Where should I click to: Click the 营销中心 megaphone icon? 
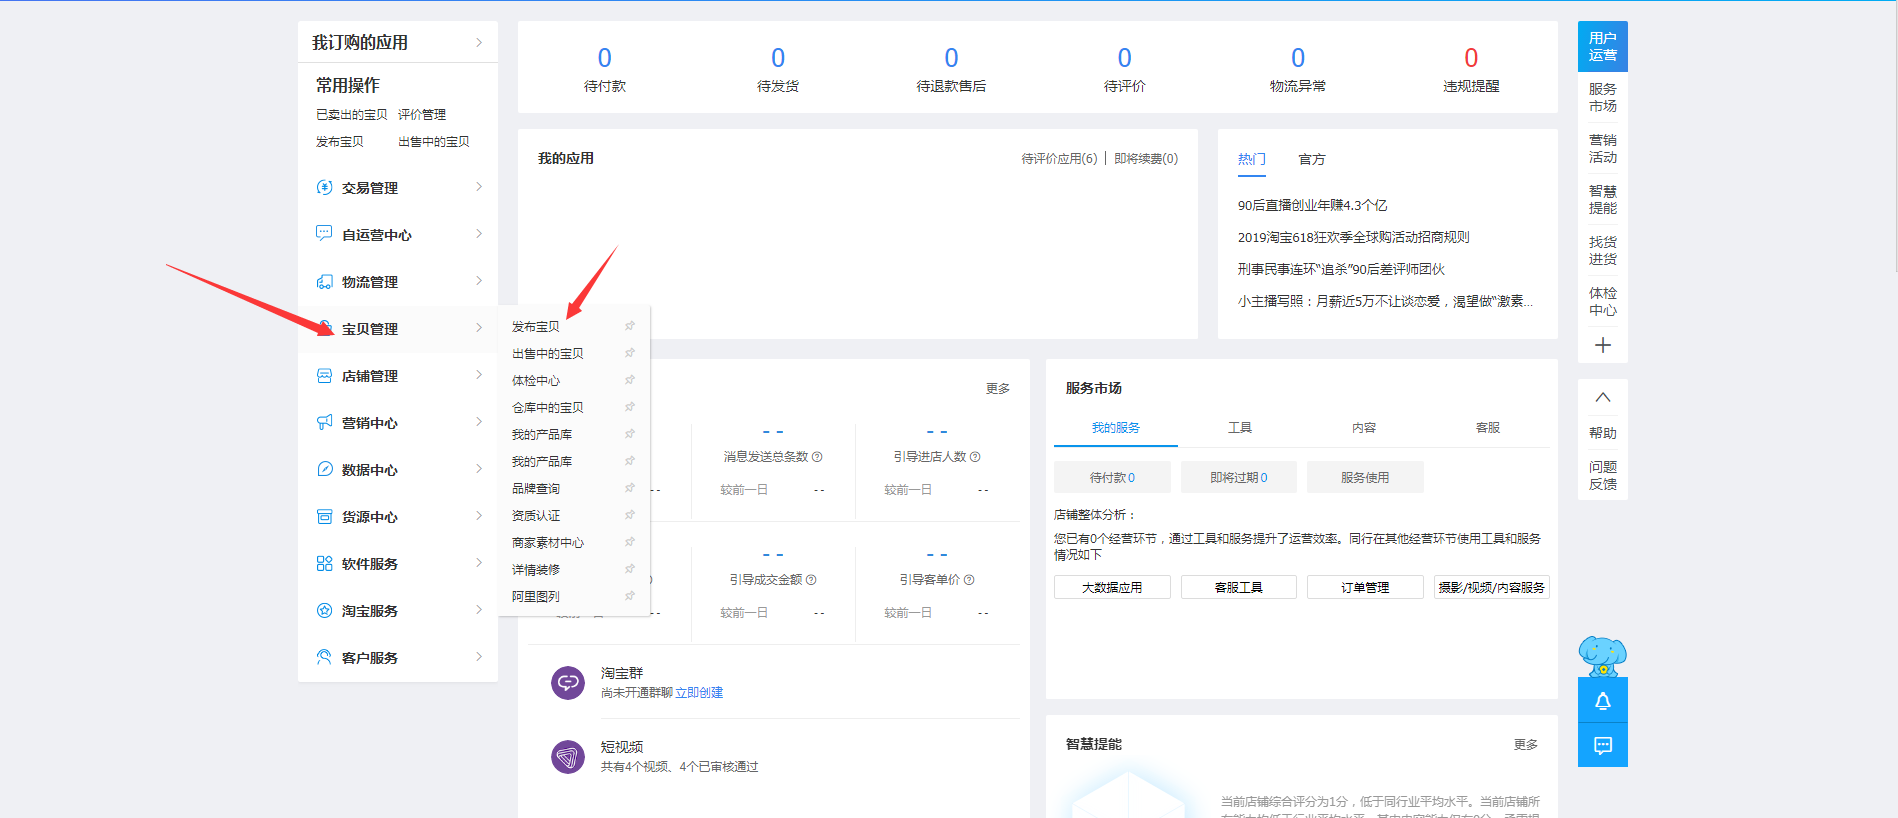click(324, 422)
